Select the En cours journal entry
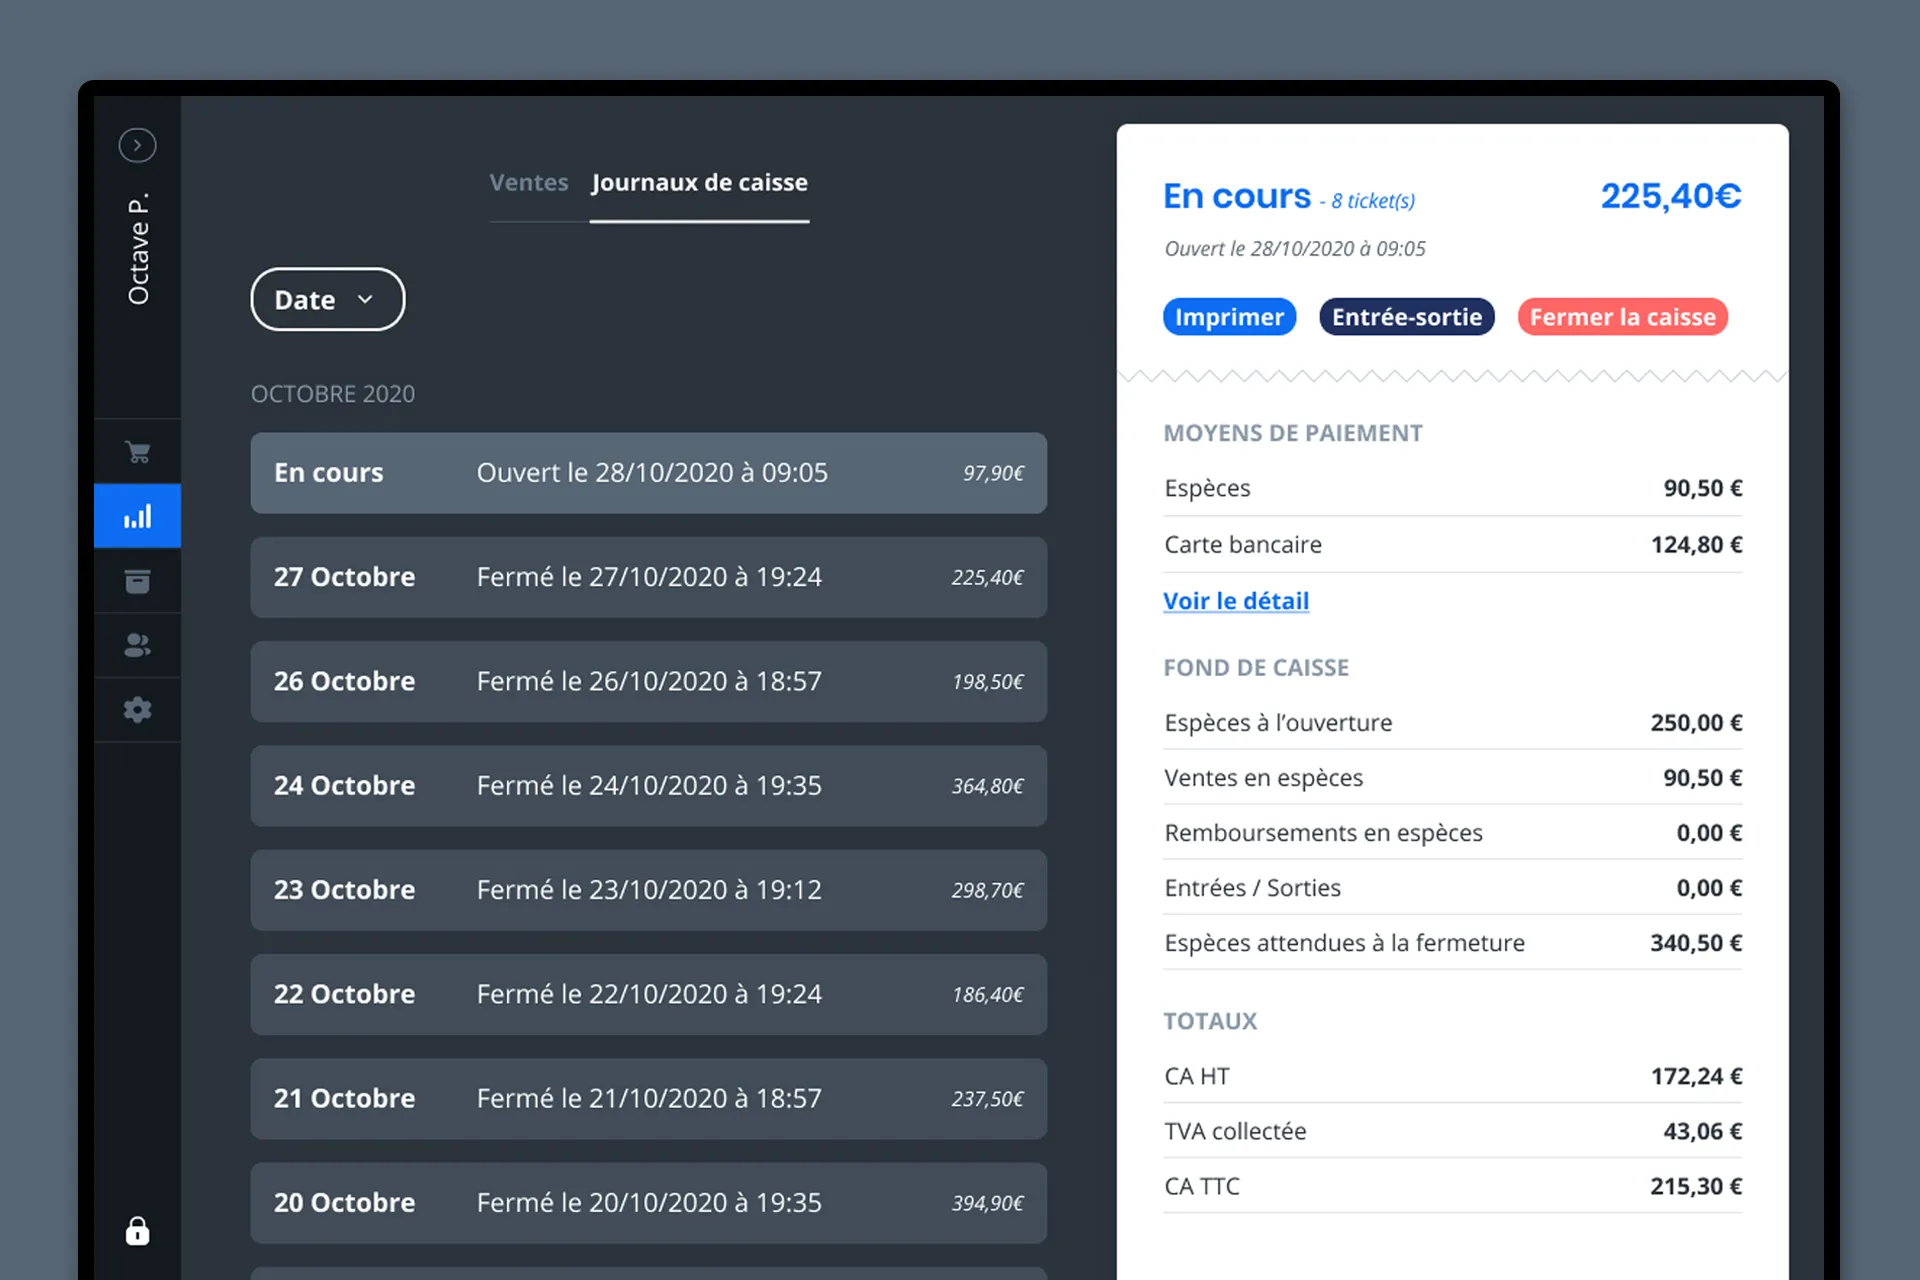Viewport: 1920px width, 1280px height. (x=648, y=473)
